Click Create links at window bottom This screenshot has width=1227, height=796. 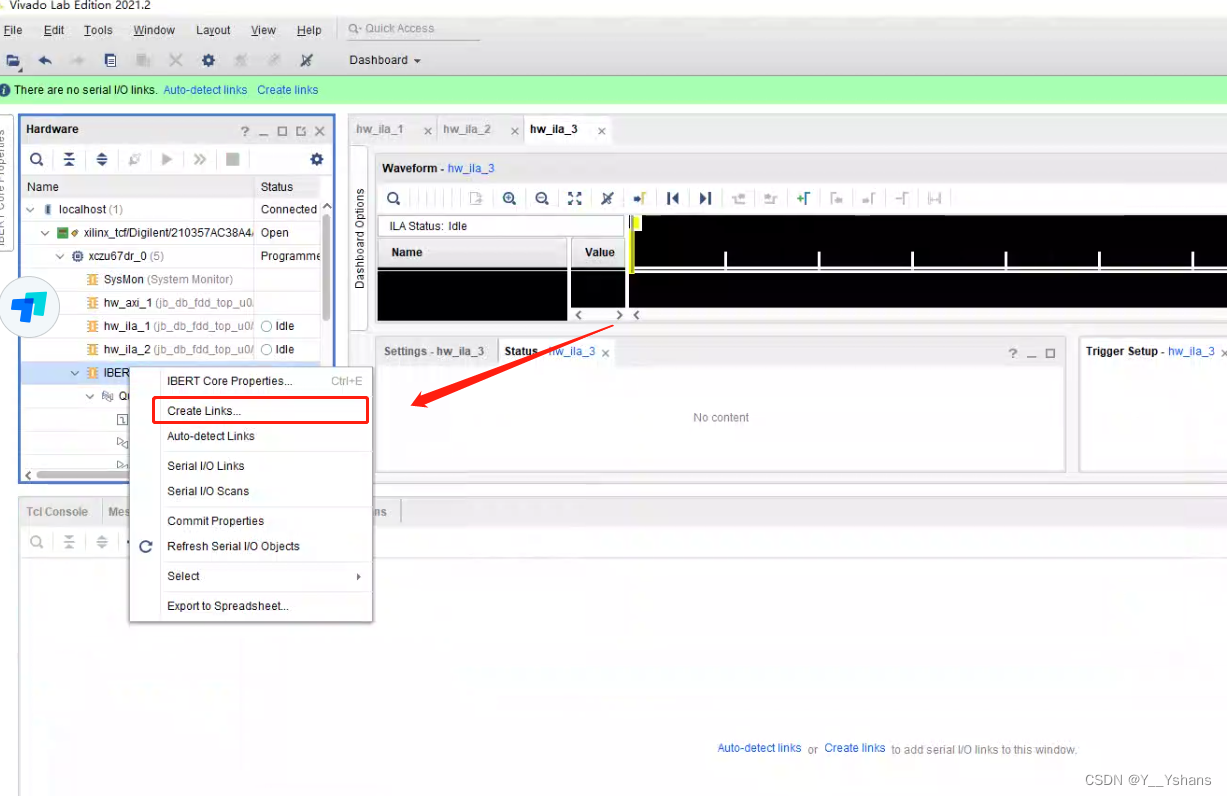coord(855,748)
